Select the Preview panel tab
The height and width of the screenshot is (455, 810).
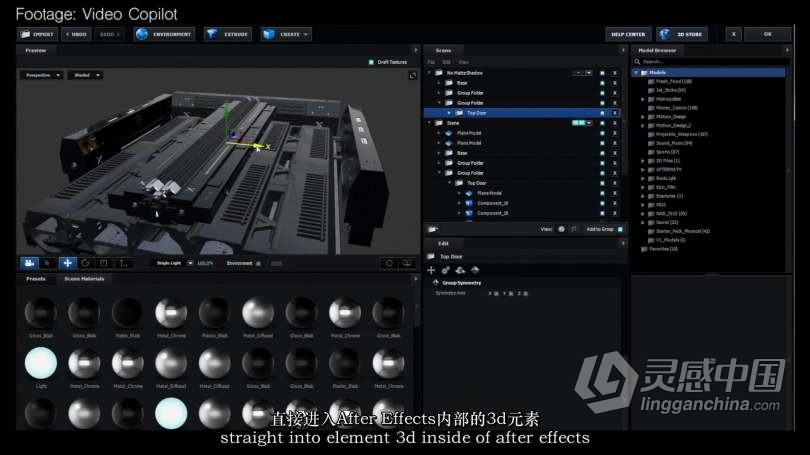(36, 51)
